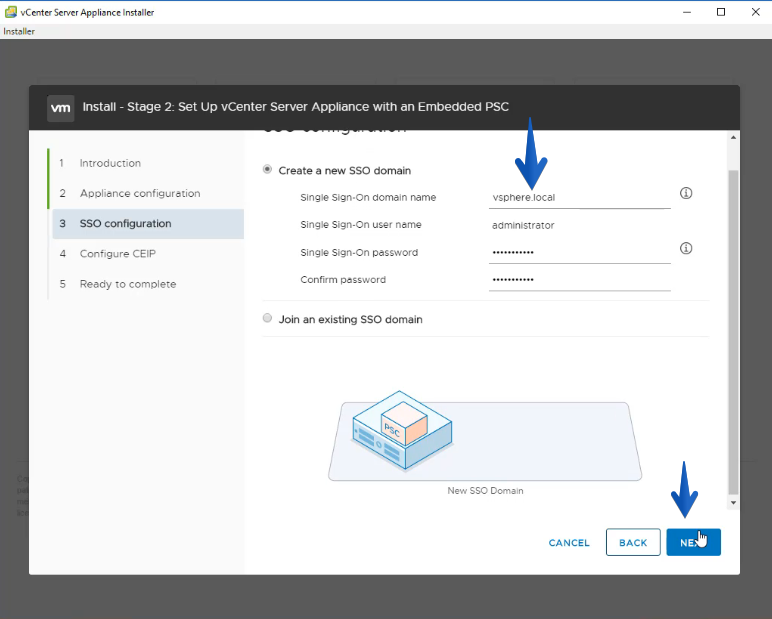Select SSO configuration step
This screenshot has height=619, width=772.
[148, 224]
